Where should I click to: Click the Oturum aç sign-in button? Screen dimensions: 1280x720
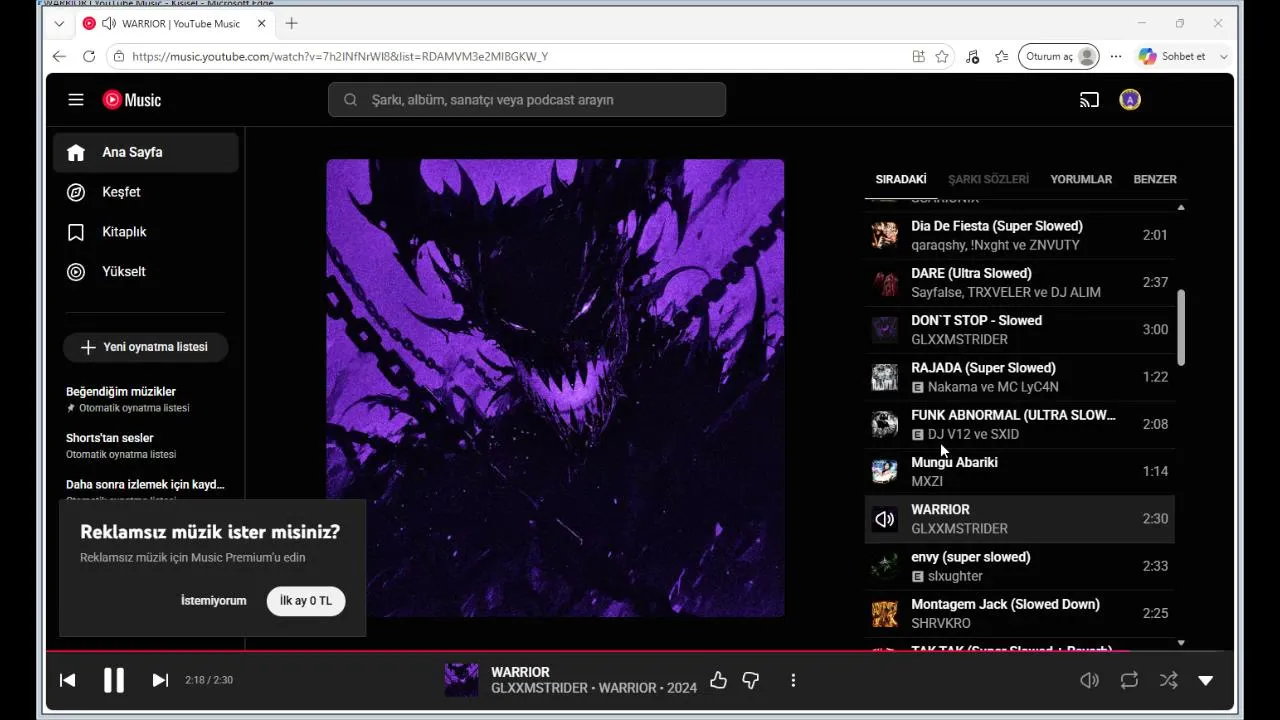pyautogui.click(x=1059, y=57)
